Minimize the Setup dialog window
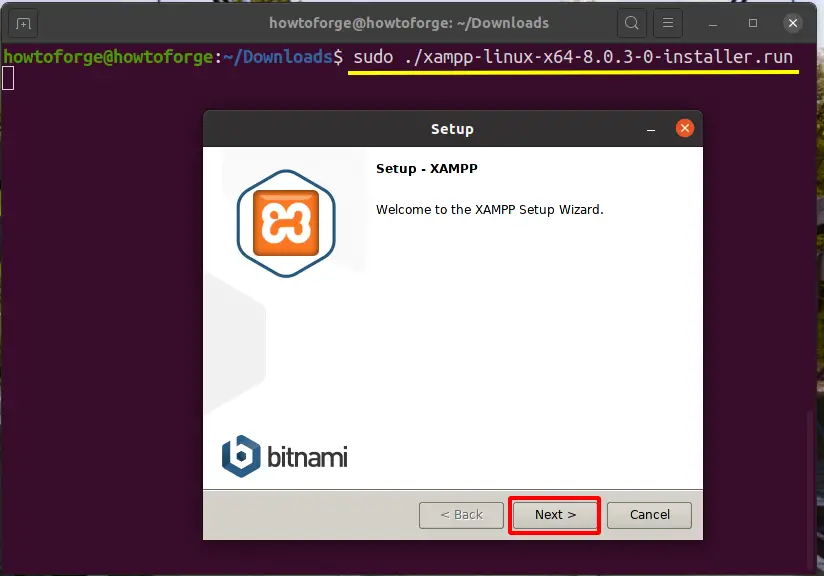This screenshot has width=824, height=576. tap(652, 129)
